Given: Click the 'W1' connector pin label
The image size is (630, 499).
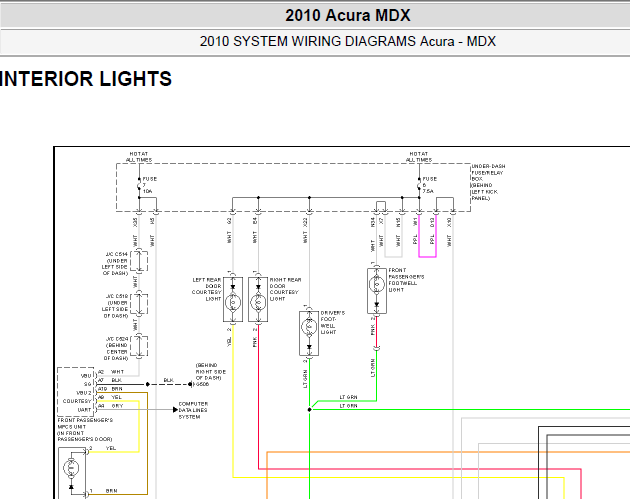Looking at the screenshot, I should 415,221.
